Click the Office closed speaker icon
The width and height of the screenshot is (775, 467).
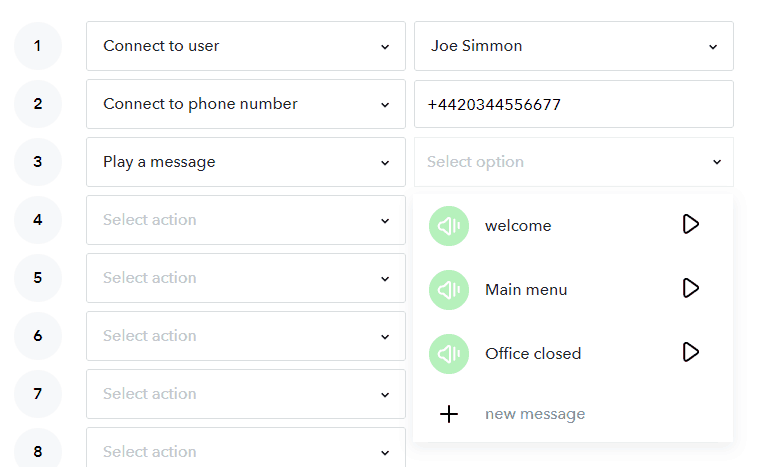[x=449, y=354]
